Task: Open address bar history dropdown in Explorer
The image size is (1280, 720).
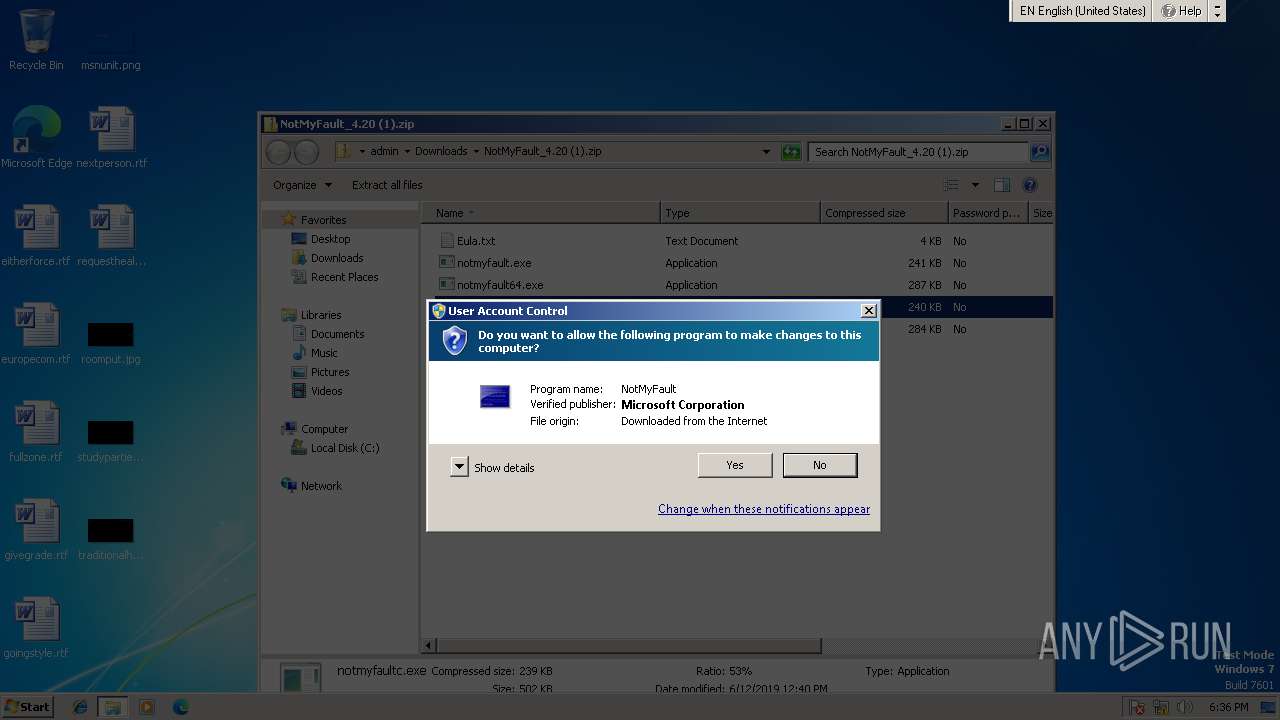Action: [x=766, y=152]
